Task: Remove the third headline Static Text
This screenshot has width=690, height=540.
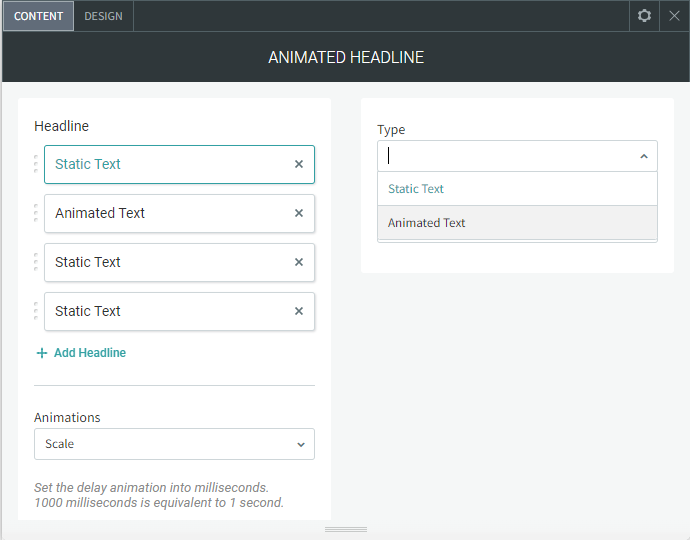Action: [298, 262]
